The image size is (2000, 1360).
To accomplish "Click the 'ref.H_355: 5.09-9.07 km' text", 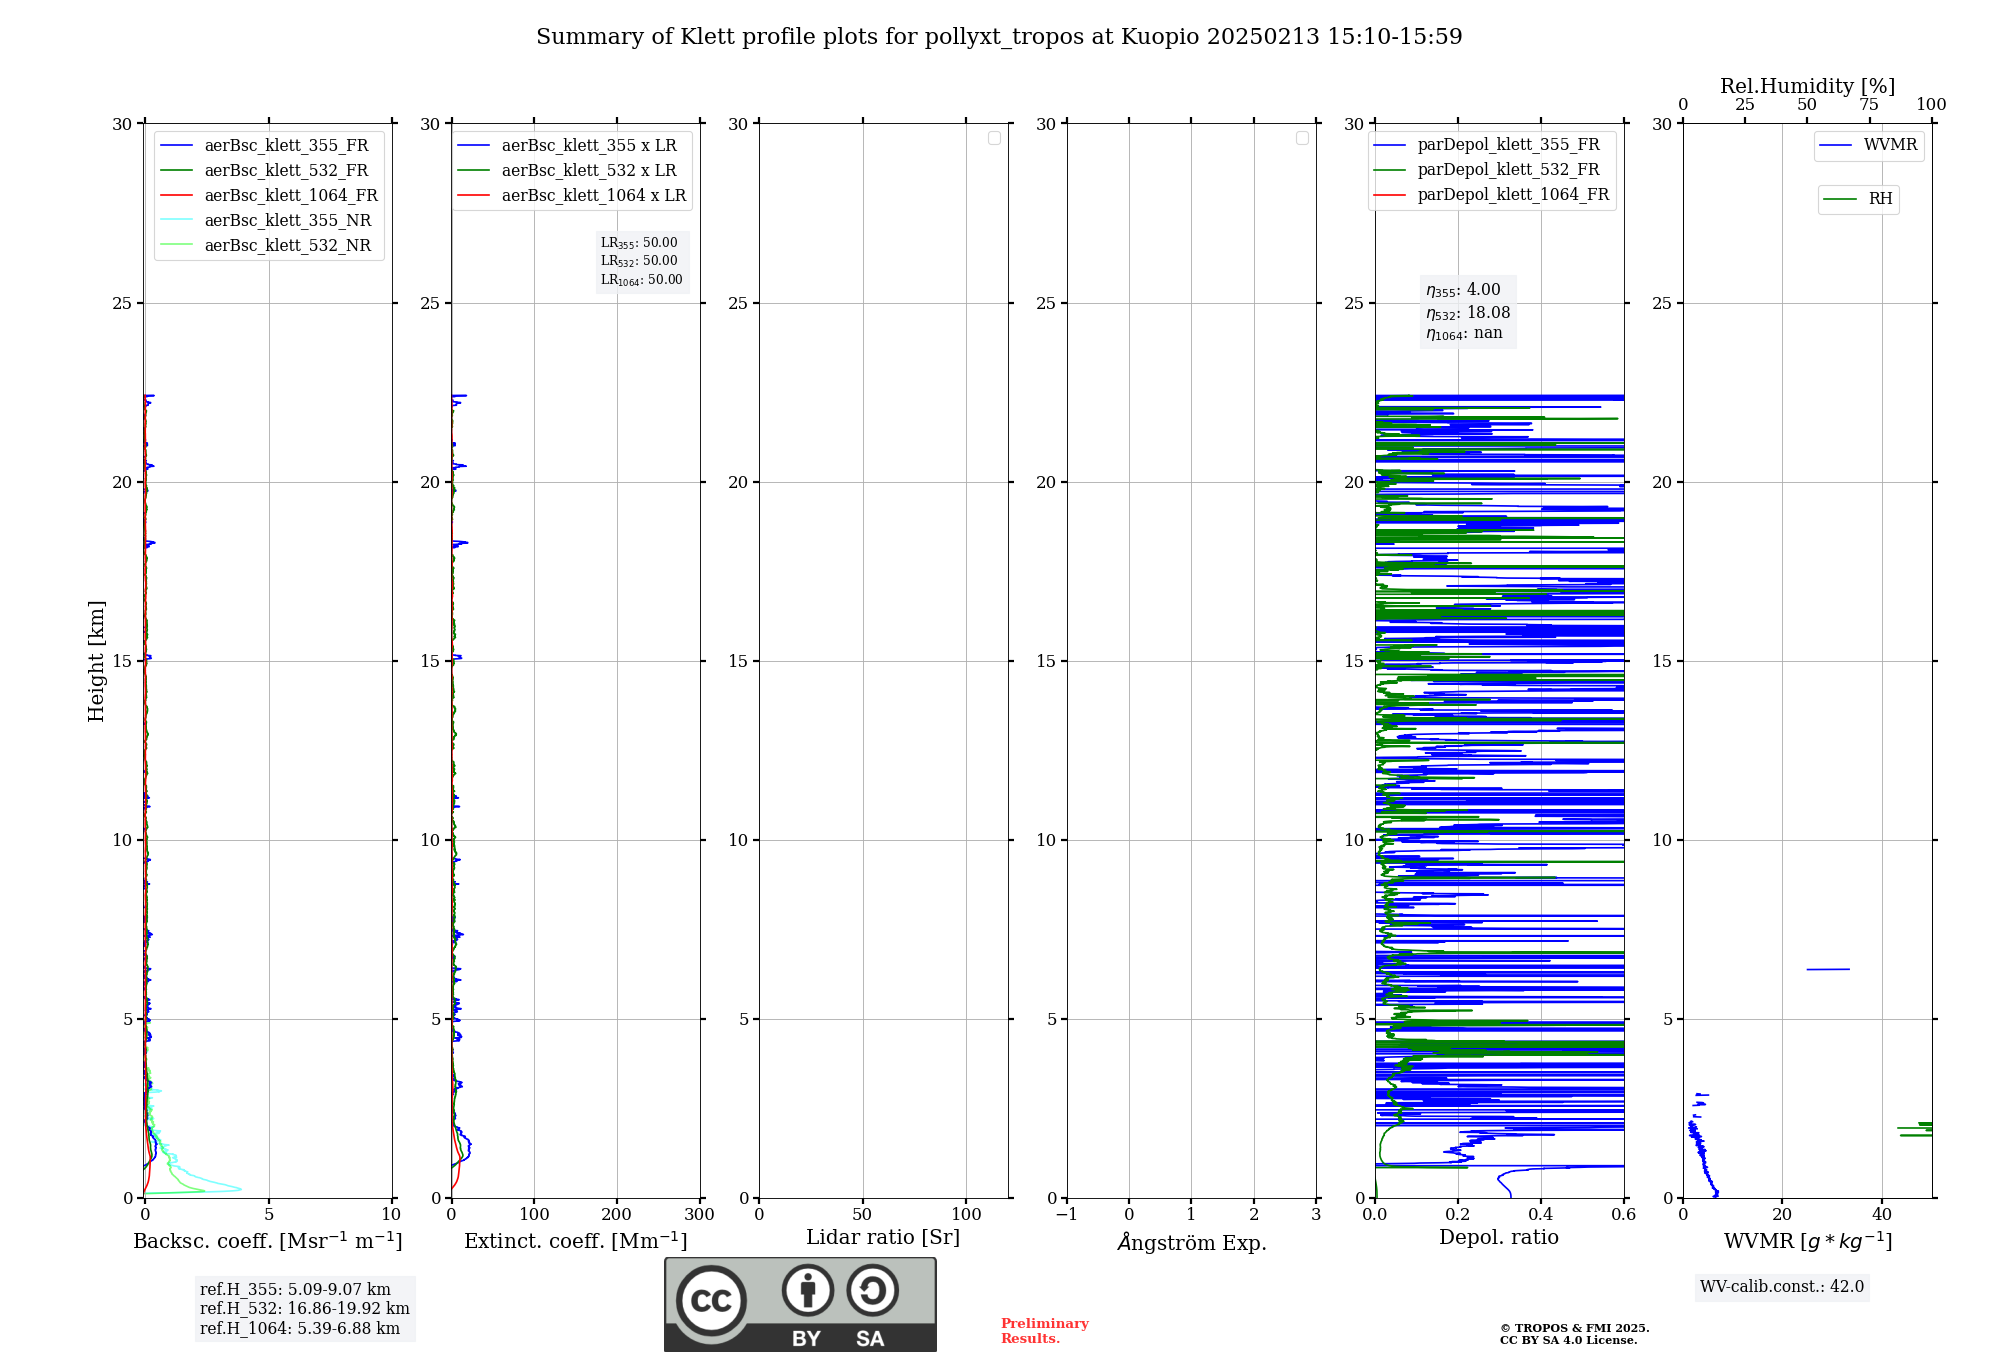I will point(295,1290).
